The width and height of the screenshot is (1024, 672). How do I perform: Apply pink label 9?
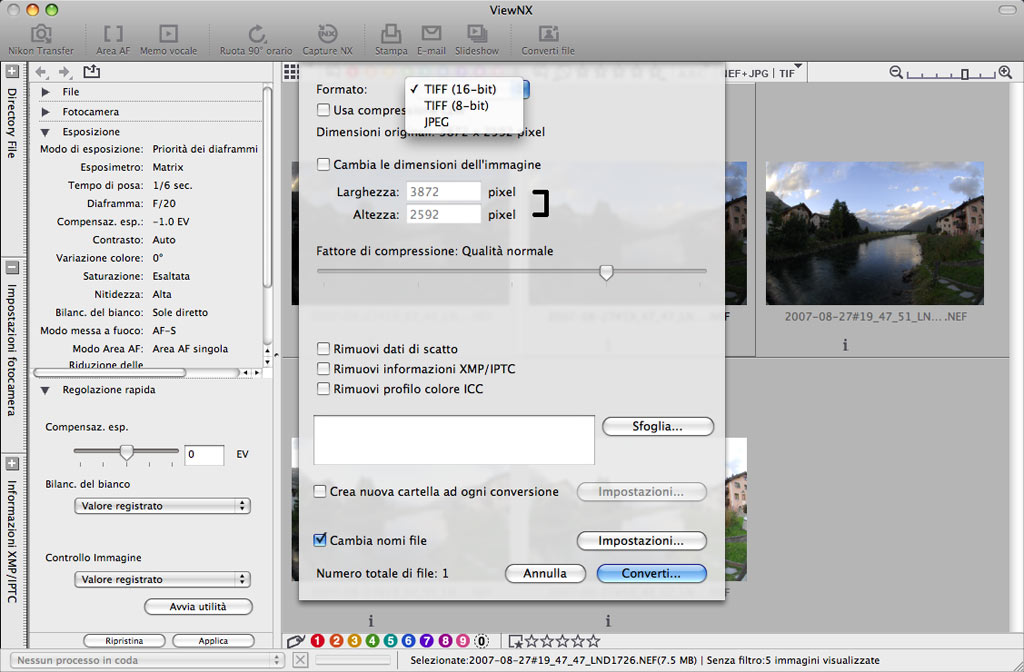coord(463,641)
